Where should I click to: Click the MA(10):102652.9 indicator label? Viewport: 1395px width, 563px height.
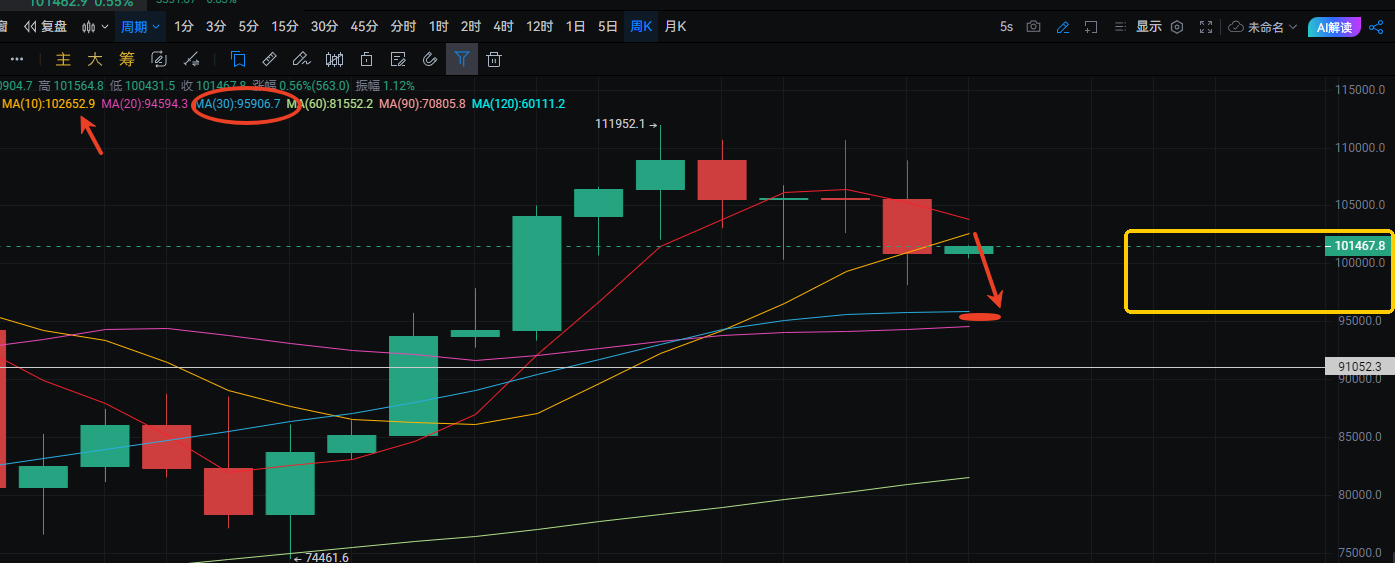[x=48, y=104]
